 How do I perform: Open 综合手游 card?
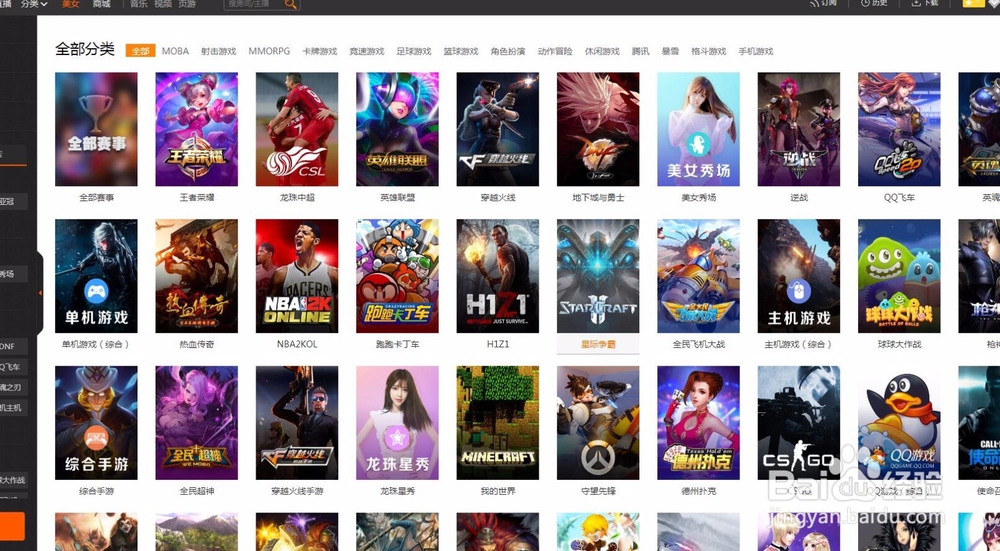click(96, 423)
